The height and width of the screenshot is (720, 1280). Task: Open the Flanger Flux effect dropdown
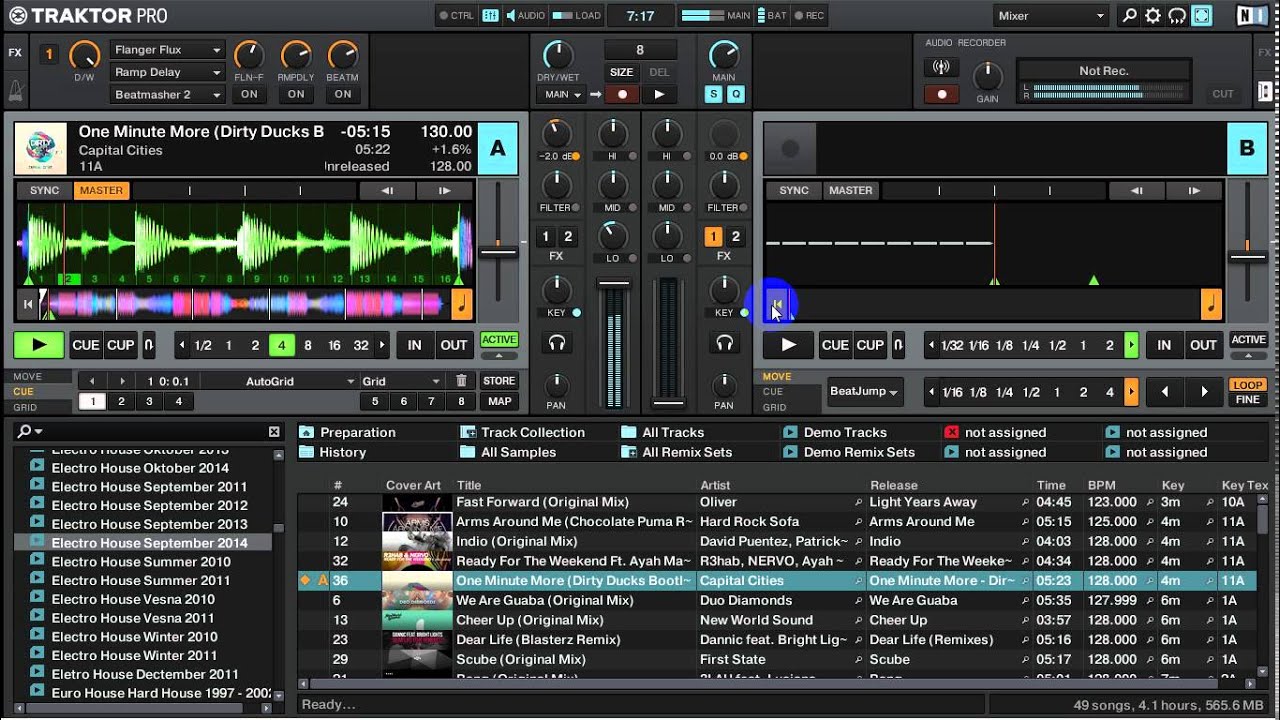167,50
